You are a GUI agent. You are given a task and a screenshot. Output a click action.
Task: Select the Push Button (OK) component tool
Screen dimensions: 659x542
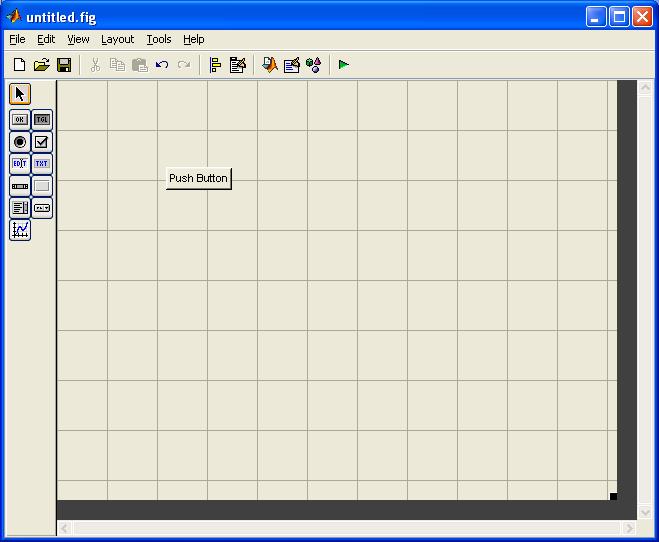(x=20, y=120)
